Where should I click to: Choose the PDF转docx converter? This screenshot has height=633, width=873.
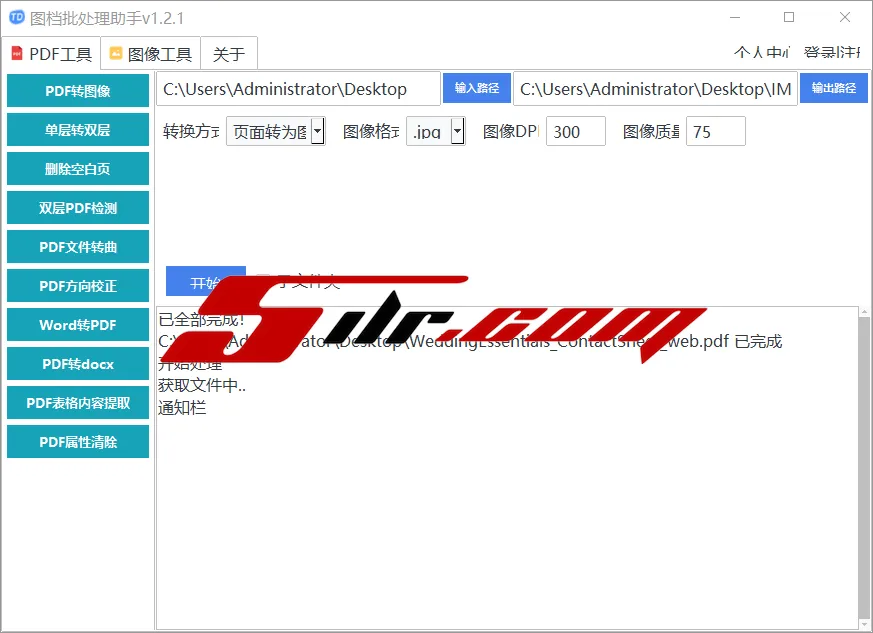click(x=78, y=364)
